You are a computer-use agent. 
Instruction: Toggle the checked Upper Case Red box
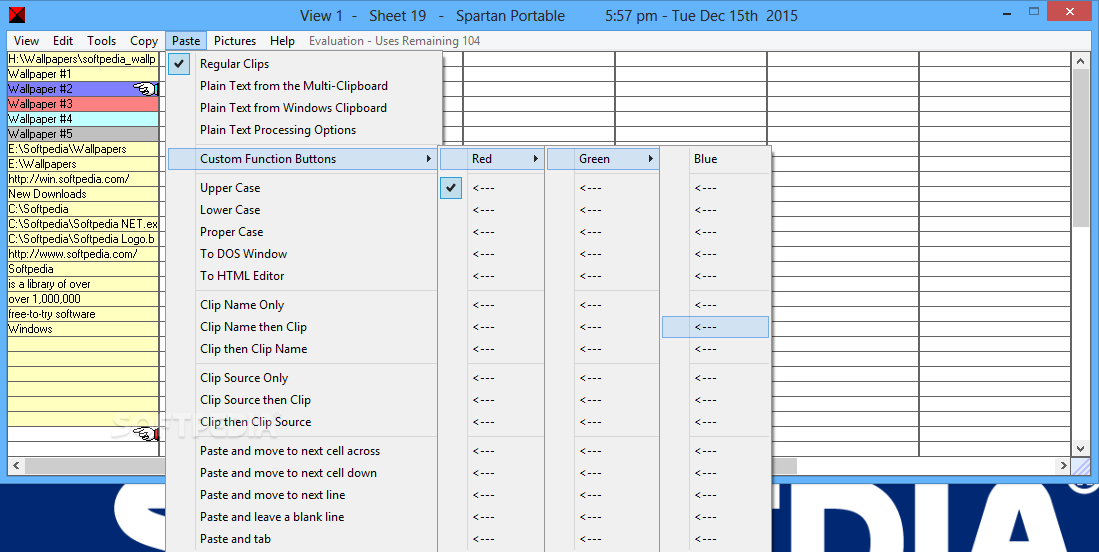(x=451, y=188)
